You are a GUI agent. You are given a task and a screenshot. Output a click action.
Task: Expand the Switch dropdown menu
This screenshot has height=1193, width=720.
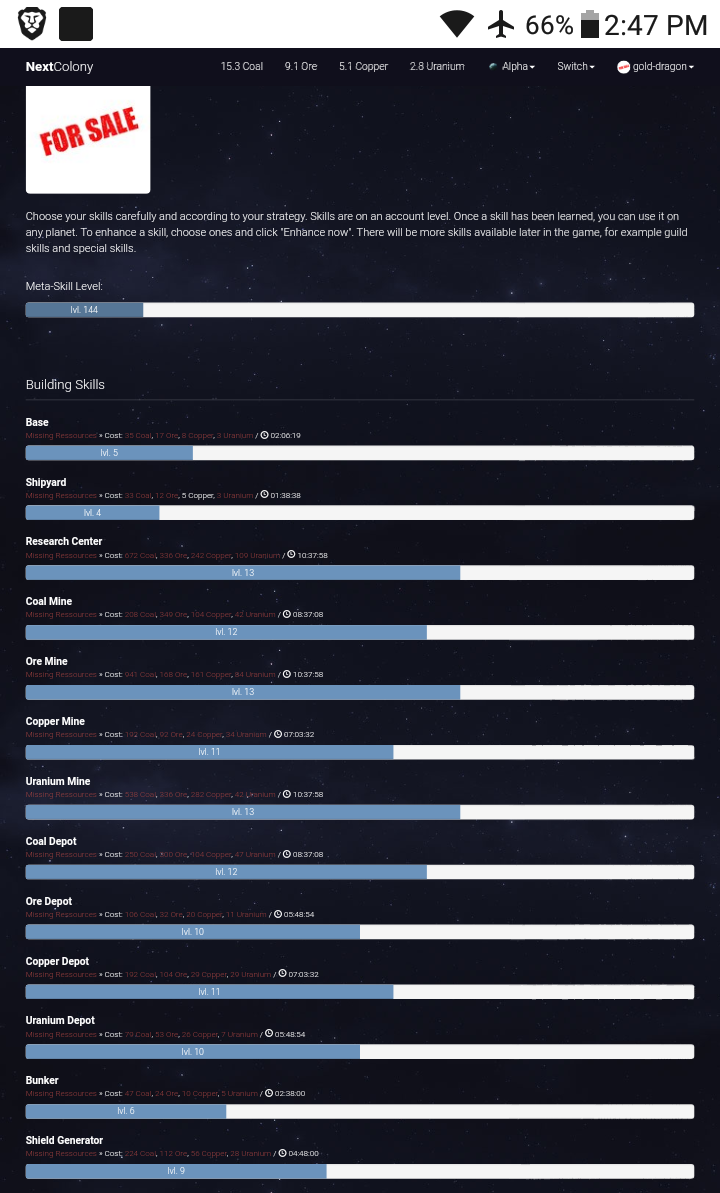tap(576, 67)
